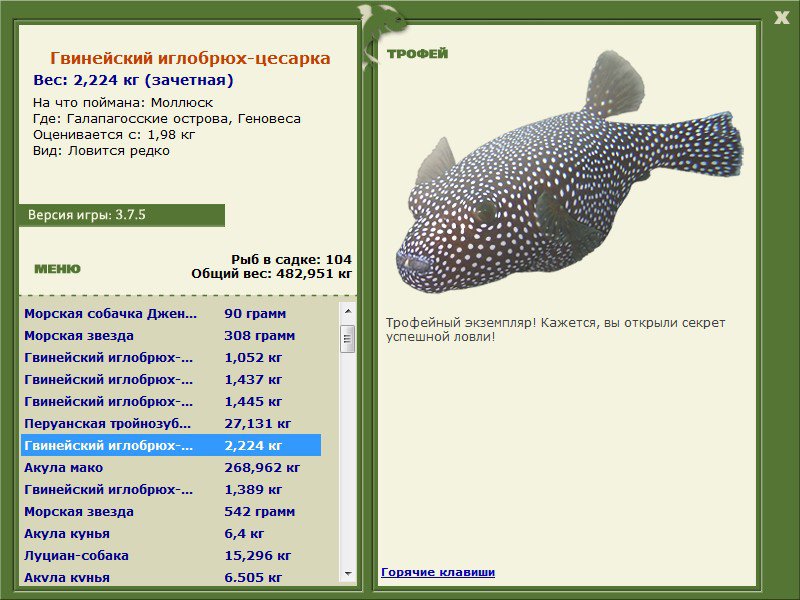
Task: Click the Вид: Ловится редко line
Action: pyautogui.click(x=101, y=151)
